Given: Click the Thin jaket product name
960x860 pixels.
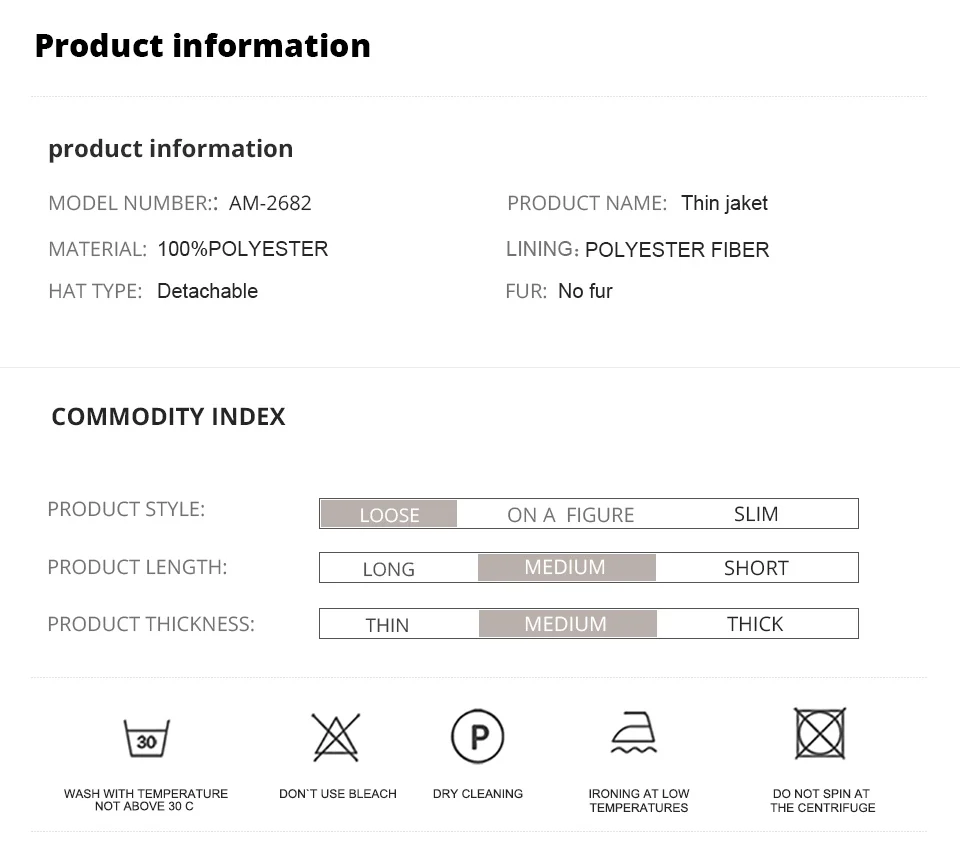Looking at the screenshot, I should pyautogui.click(x=724, y=203).
